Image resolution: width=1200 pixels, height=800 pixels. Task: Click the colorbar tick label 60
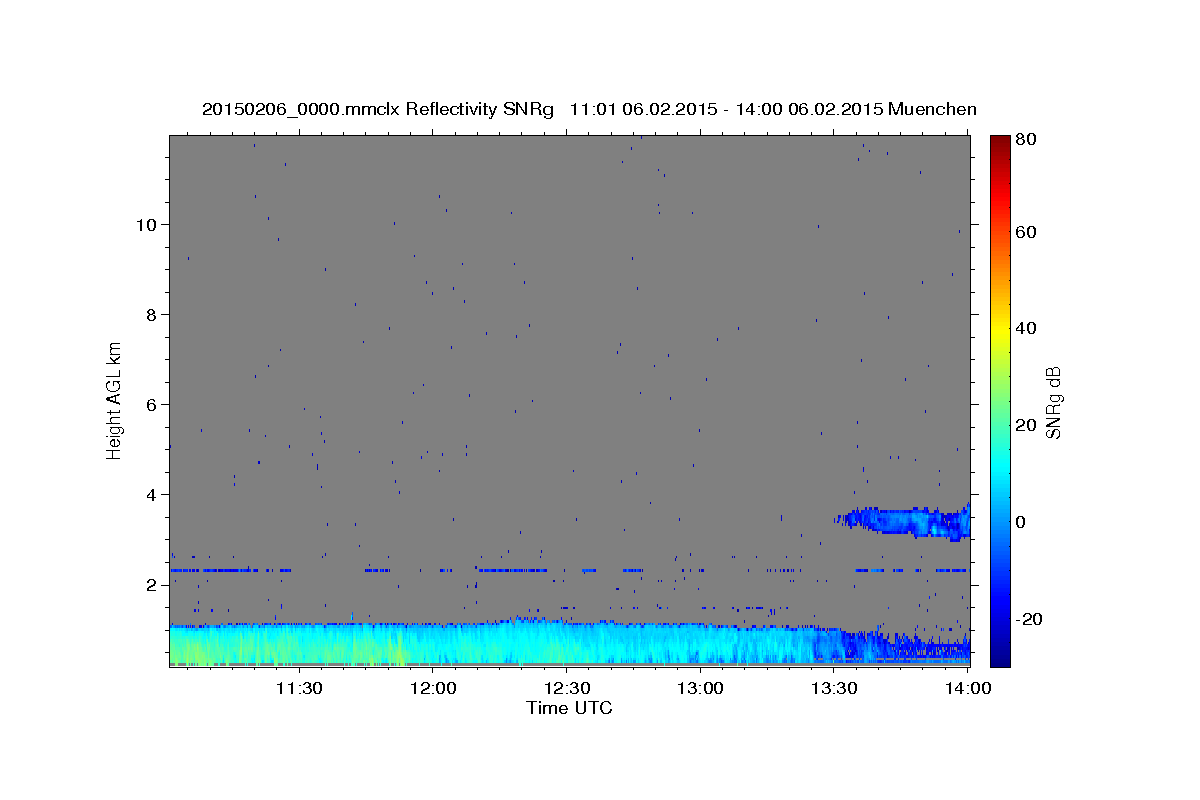tap(1026, 232)
